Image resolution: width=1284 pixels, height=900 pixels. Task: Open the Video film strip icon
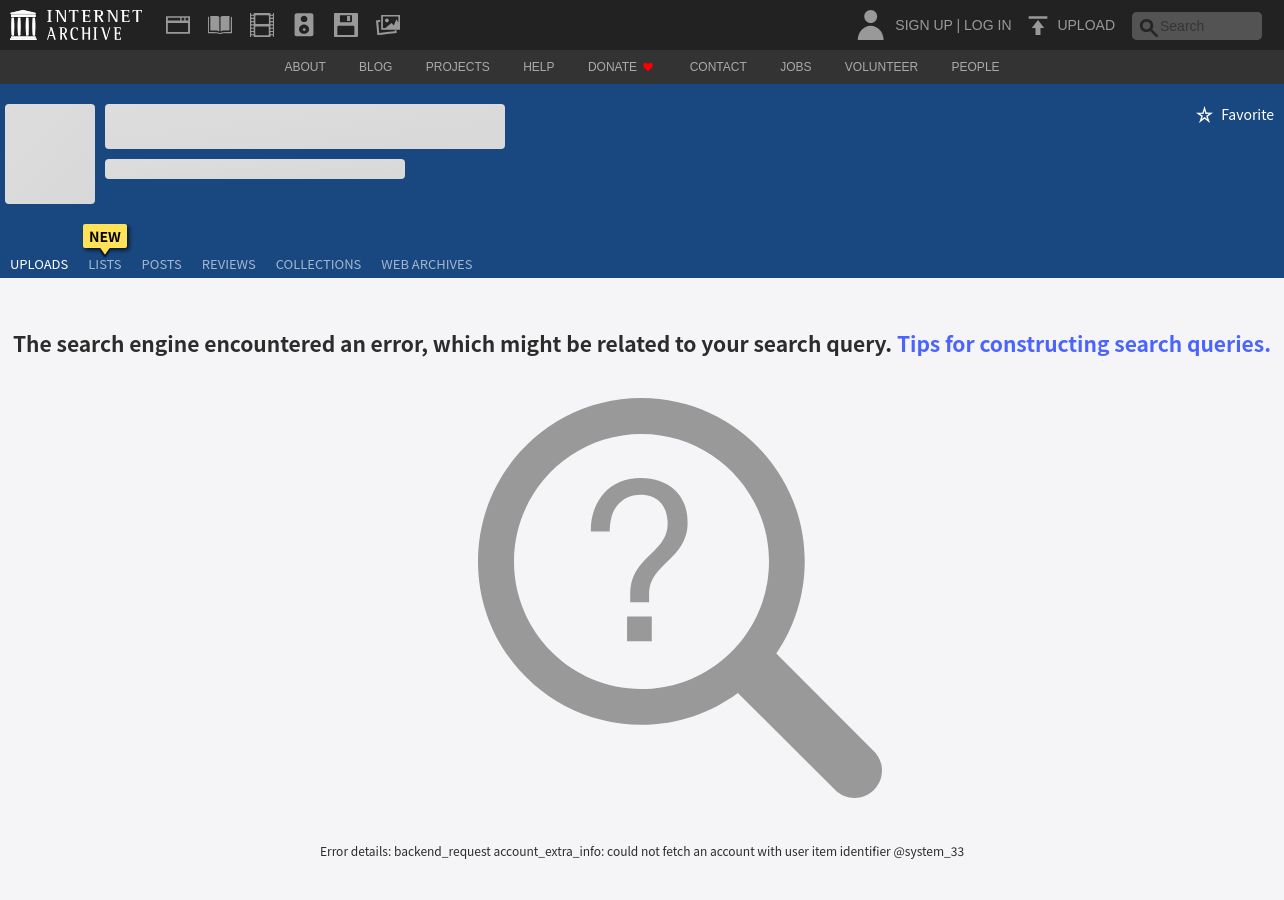click(x=262, y=25)
